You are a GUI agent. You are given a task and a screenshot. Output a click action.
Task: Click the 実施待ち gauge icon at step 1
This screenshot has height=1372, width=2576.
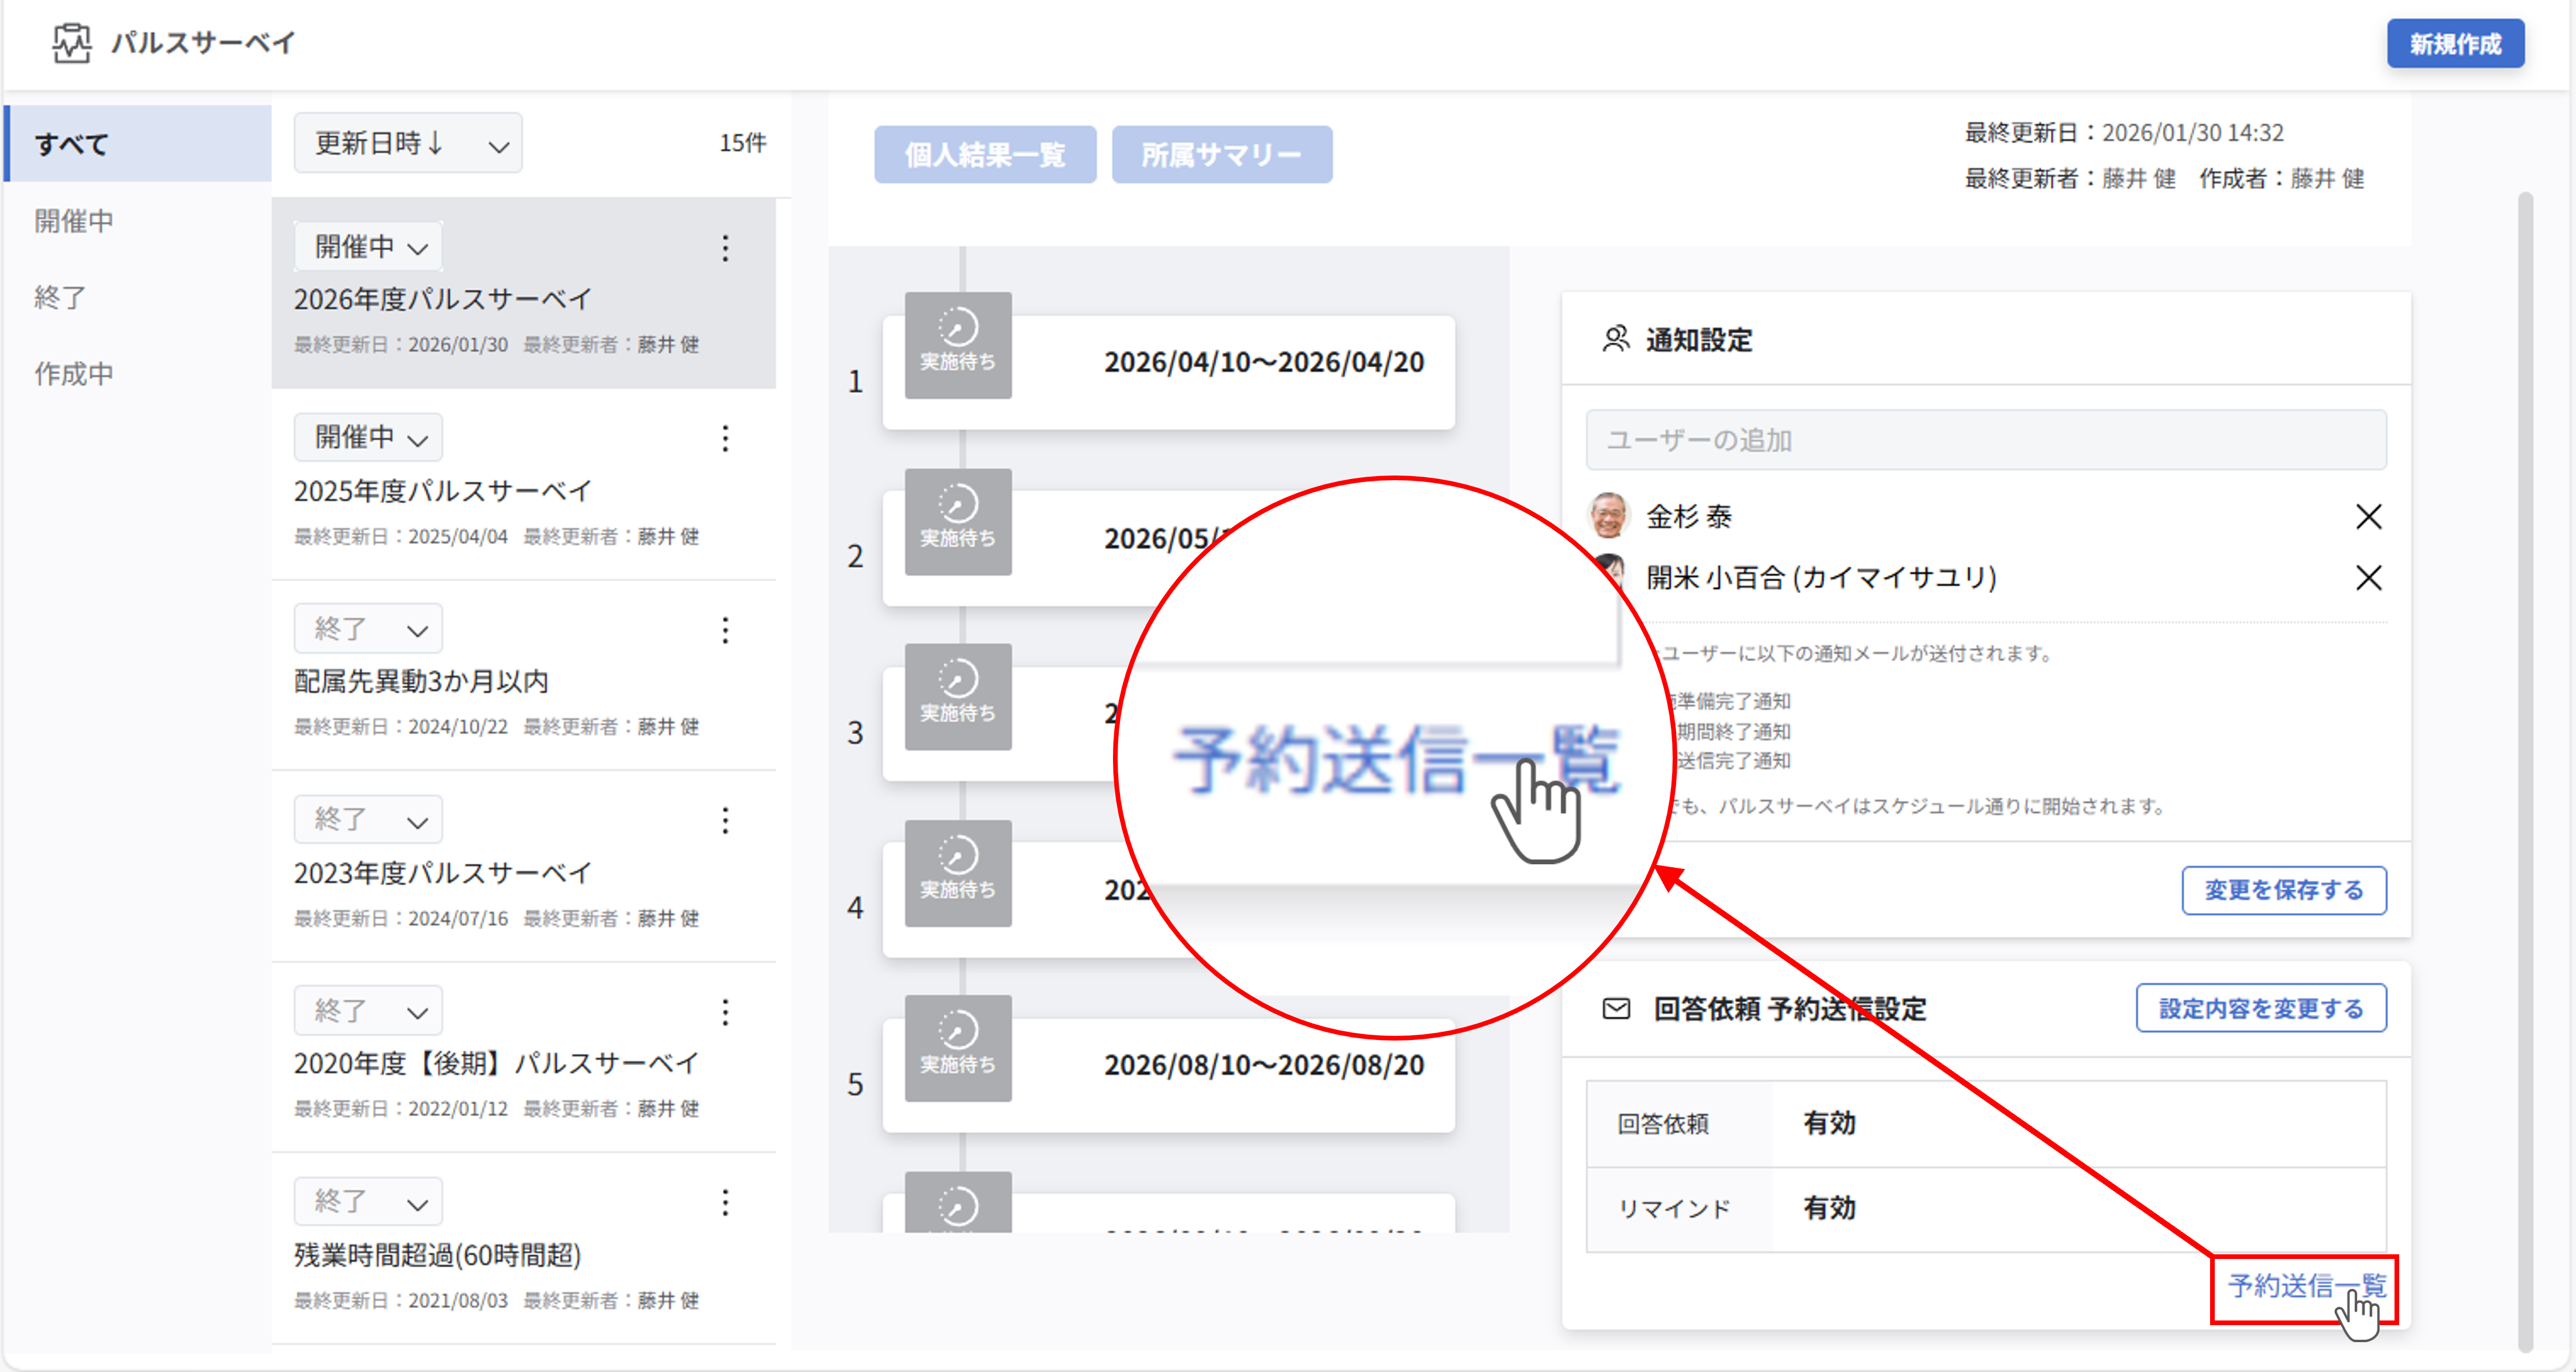click(957, 346)
